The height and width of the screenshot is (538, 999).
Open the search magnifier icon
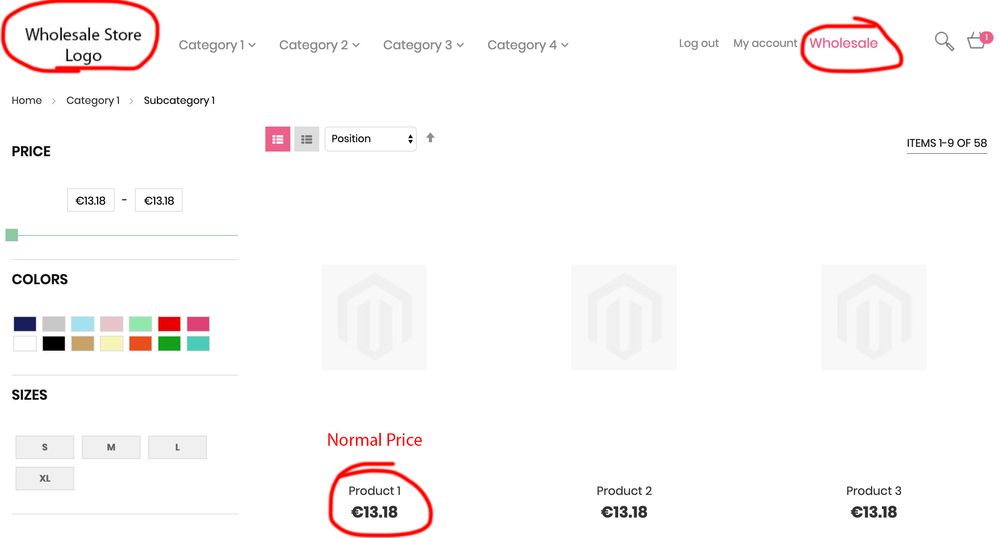[943, 41]
